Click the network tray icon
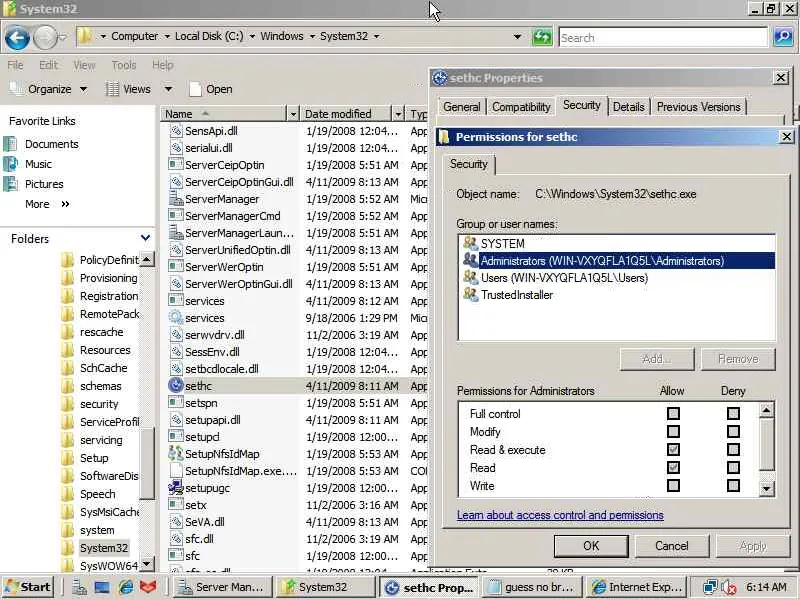Image resolution: width=800 pixels, height=600 pixels. (710, 587)
